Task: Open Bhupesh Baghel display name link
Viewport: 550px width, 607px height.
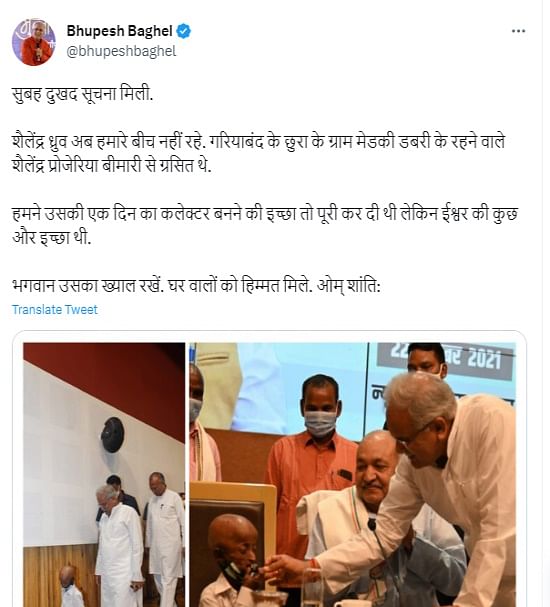Action: point(119,31)
